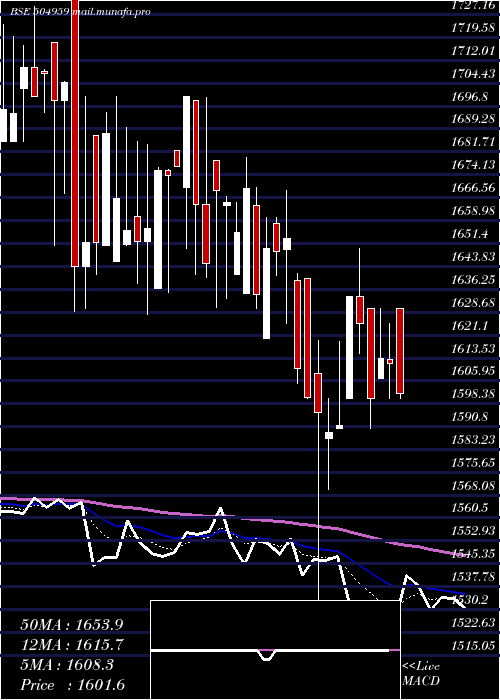Click the 1651.4 price axis label
The image size is (500, 700).
469,233
